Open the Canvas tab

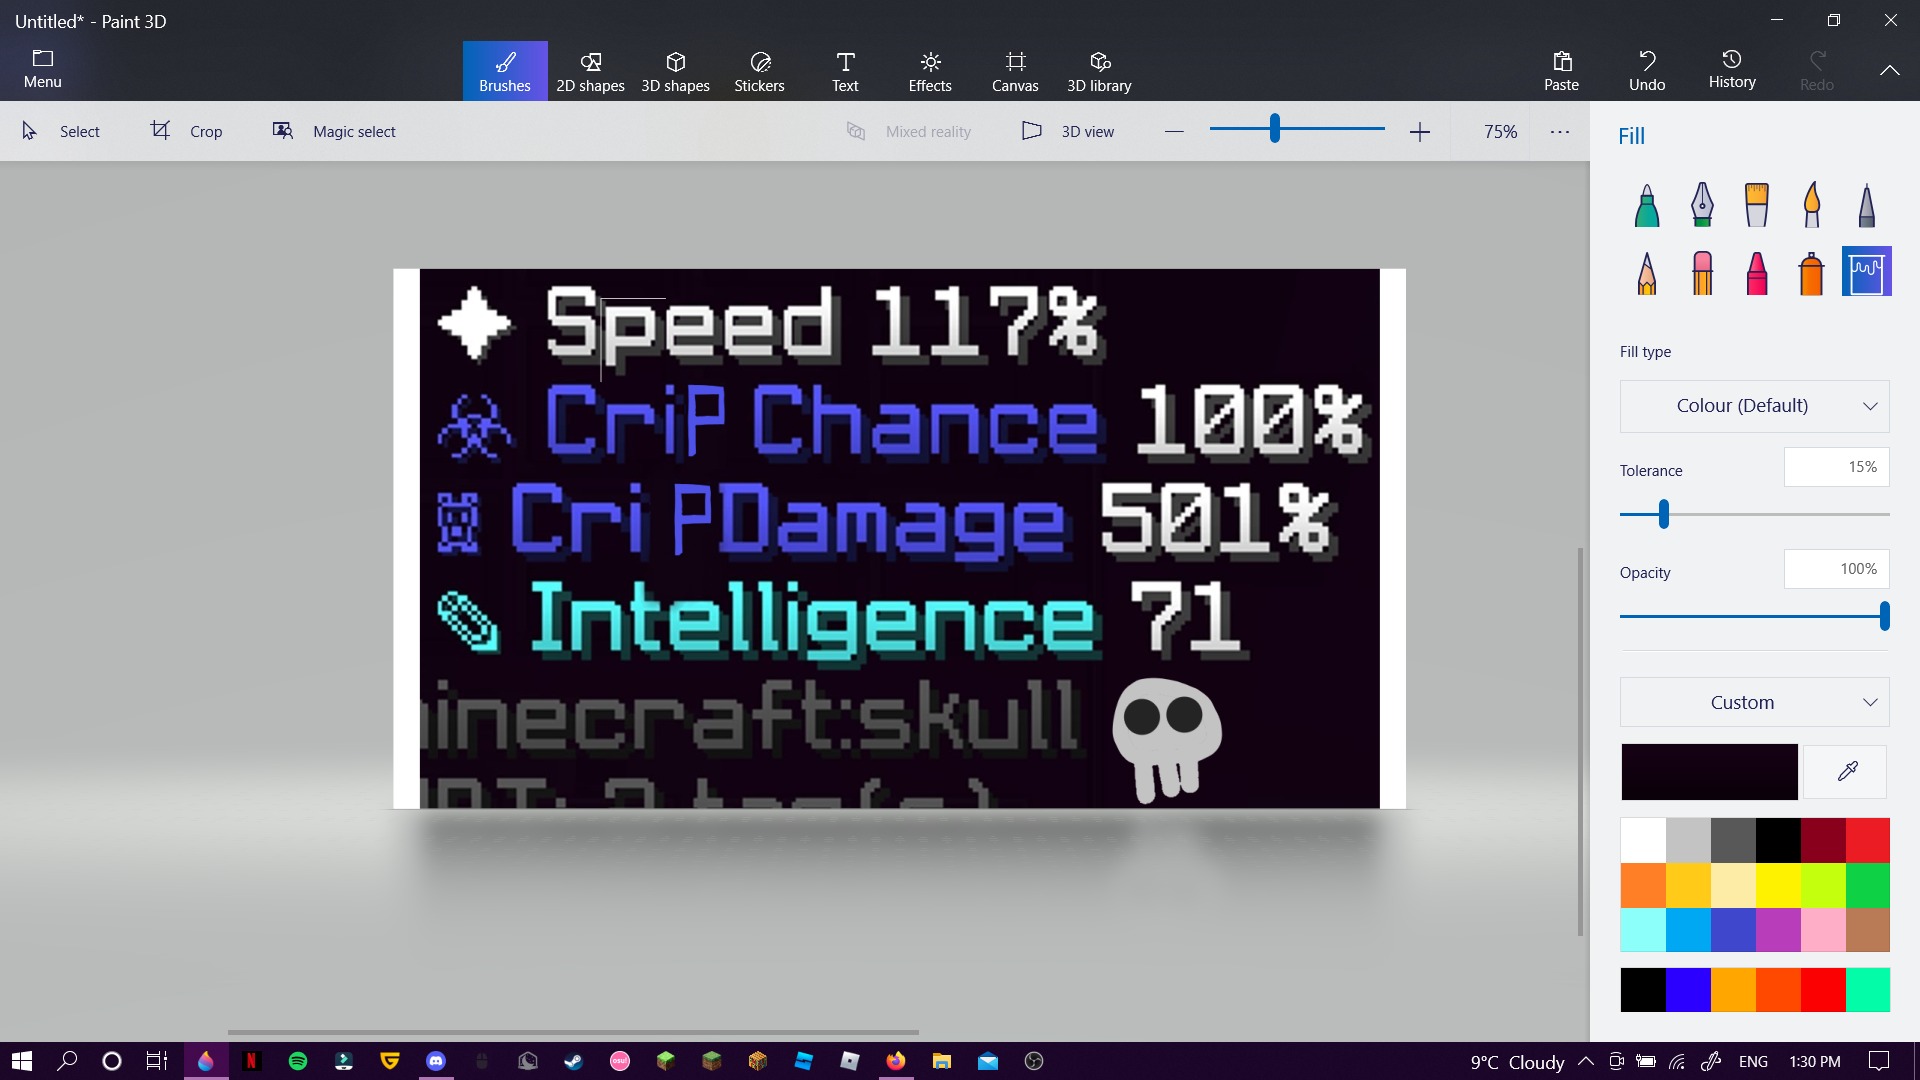[1015, 71]
